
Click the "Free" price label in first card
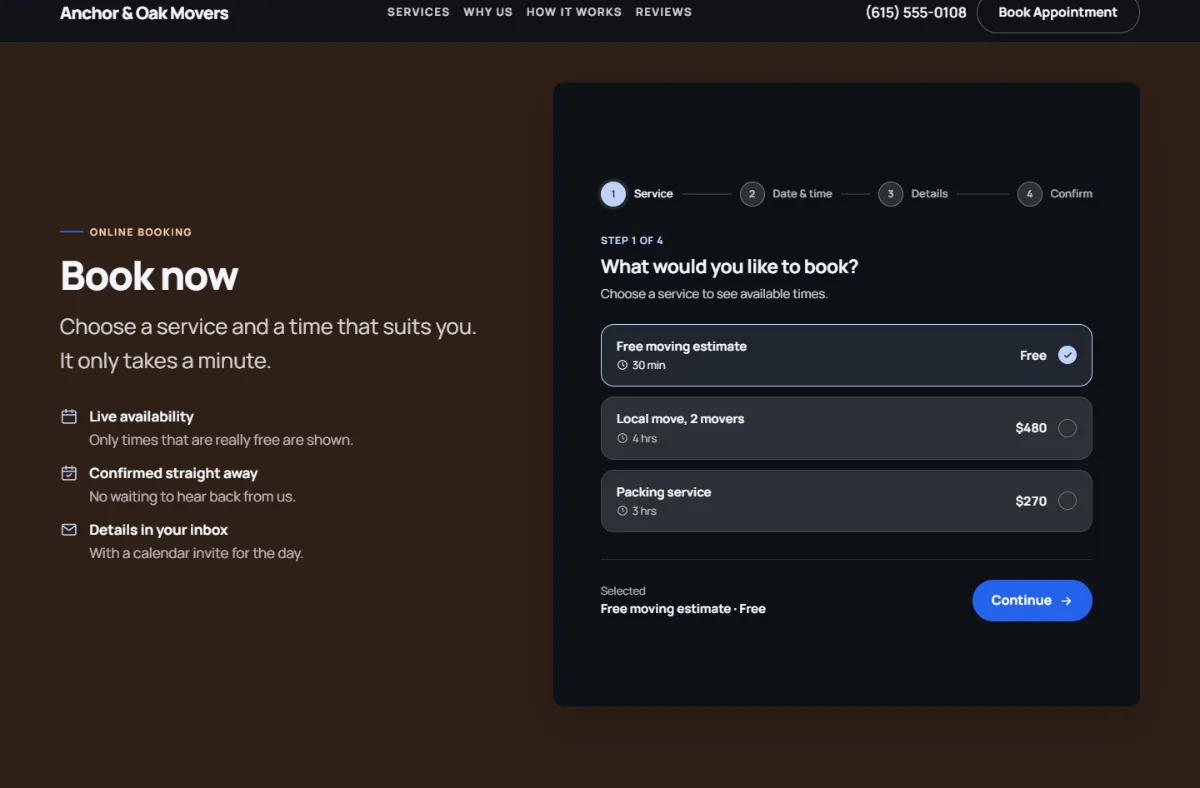(1033, 355)
